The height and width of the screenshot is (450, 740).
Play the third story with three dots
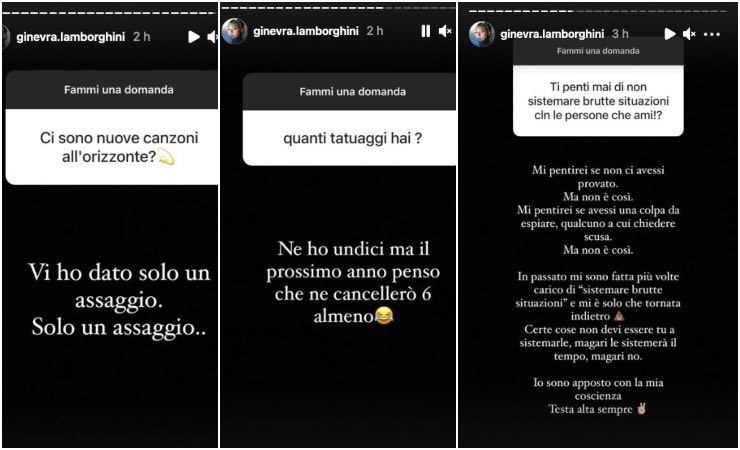(x=669, y=34)
